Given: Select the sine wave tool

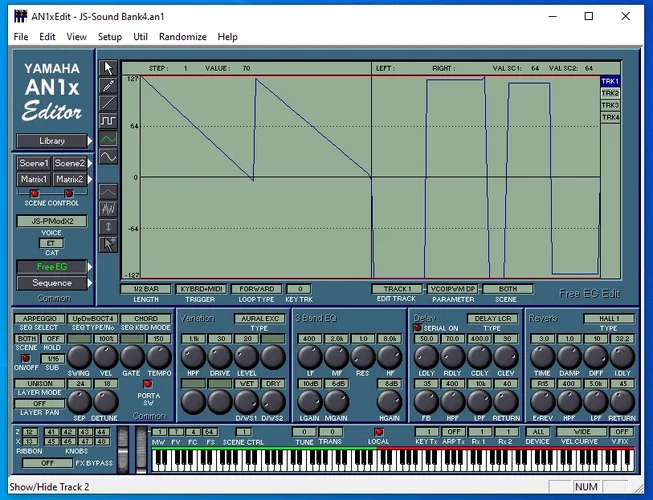Looking at the screenshot, I should 108,157.
